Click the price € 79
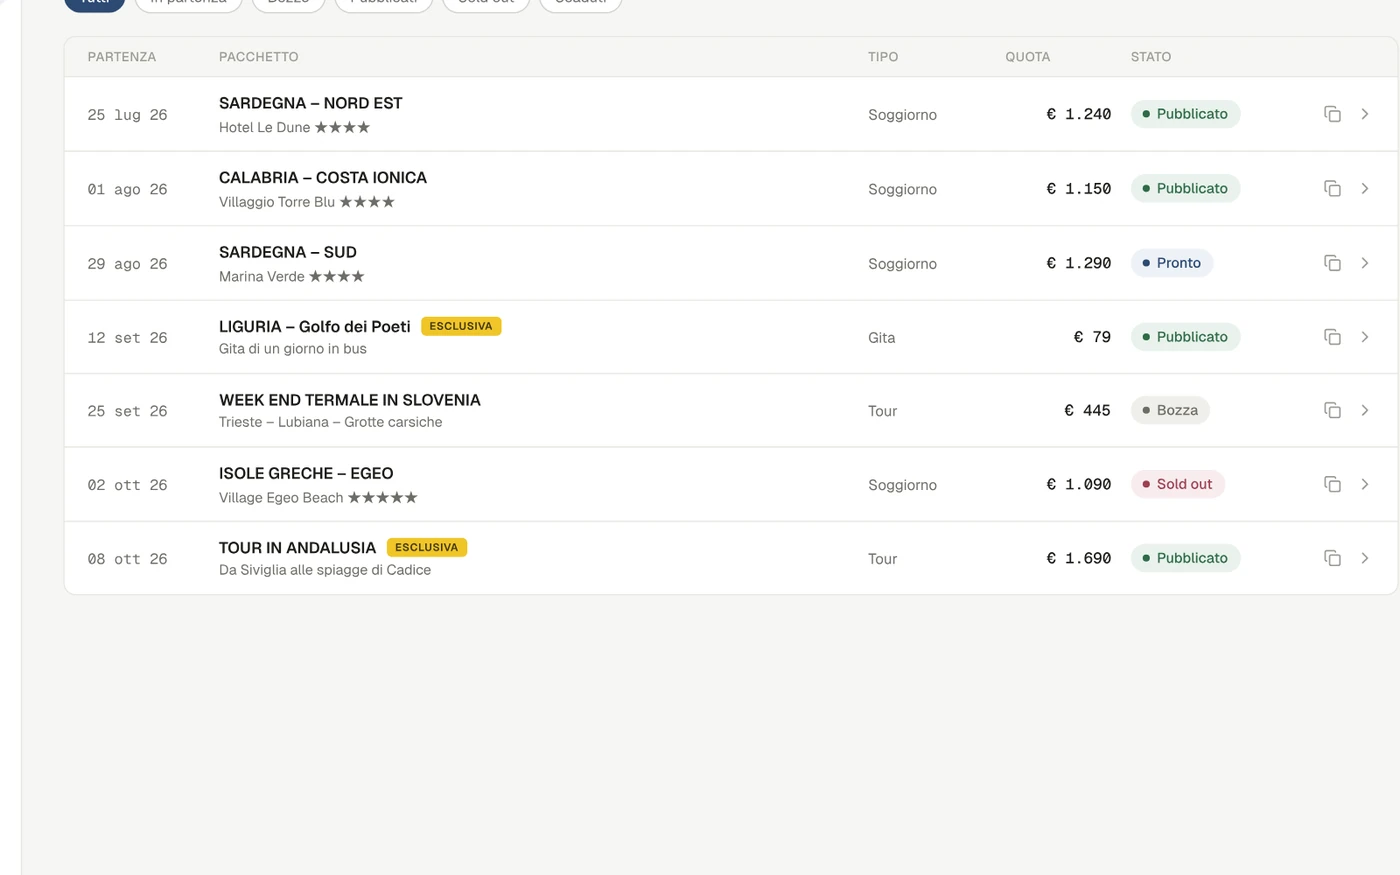This screenshot has height=875, width=1400. [x=1092, y=337]
